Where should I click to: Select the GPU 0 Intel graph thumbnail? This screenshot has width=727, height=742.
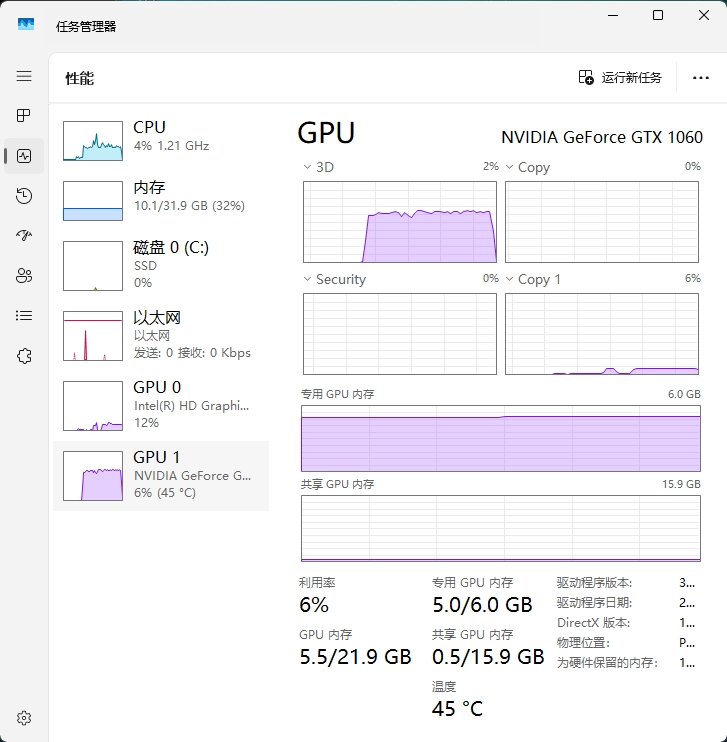tap(93, 405)
